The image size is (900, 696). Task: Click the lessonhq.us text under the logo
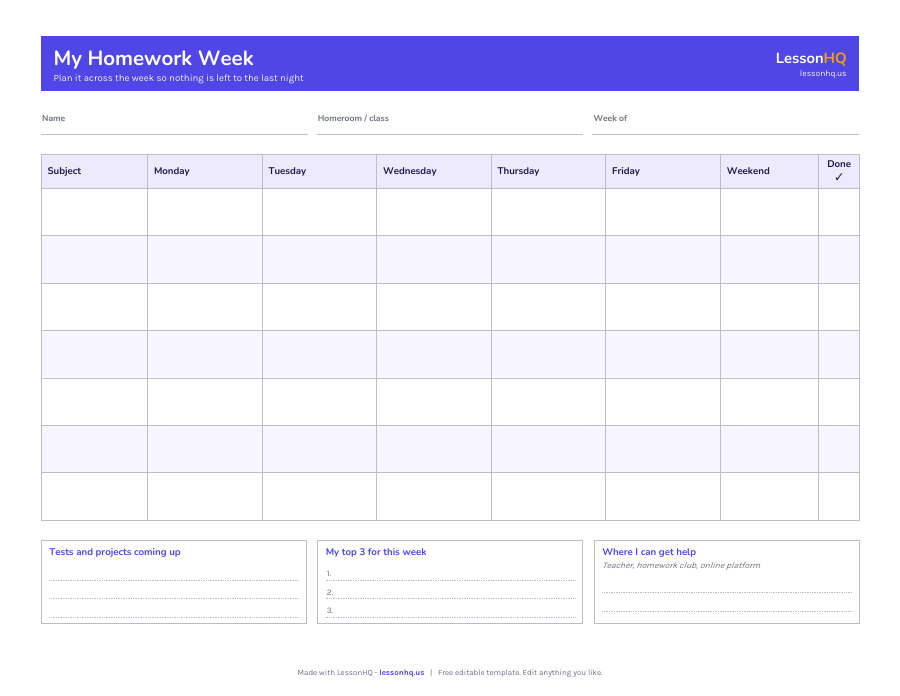click(x=823, y=73)
